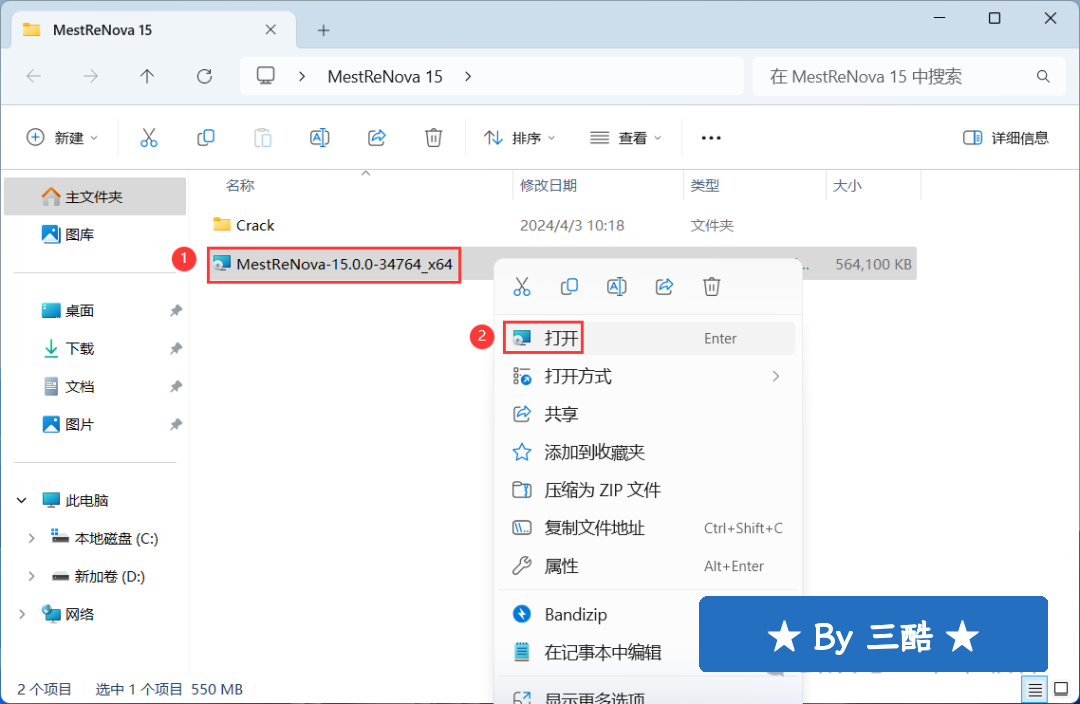
Task: Click the Cut icon in the toolbar
Action: [x=149, y=138]
